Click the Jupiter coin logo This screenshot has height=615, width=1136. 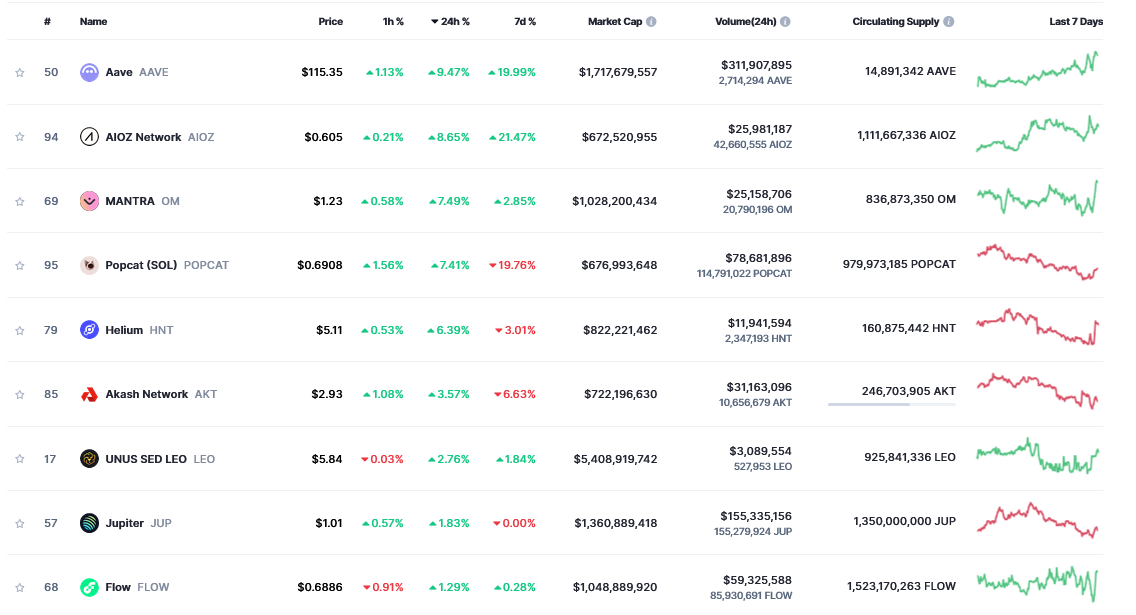point(89,523)
